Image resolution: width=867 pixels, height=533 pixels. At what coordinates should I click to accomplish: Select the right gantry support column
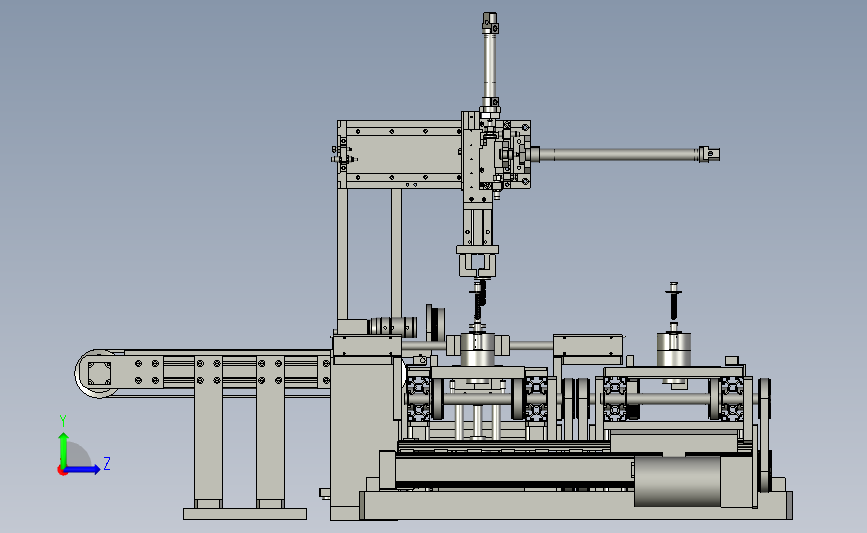click(x=396, y=253)
